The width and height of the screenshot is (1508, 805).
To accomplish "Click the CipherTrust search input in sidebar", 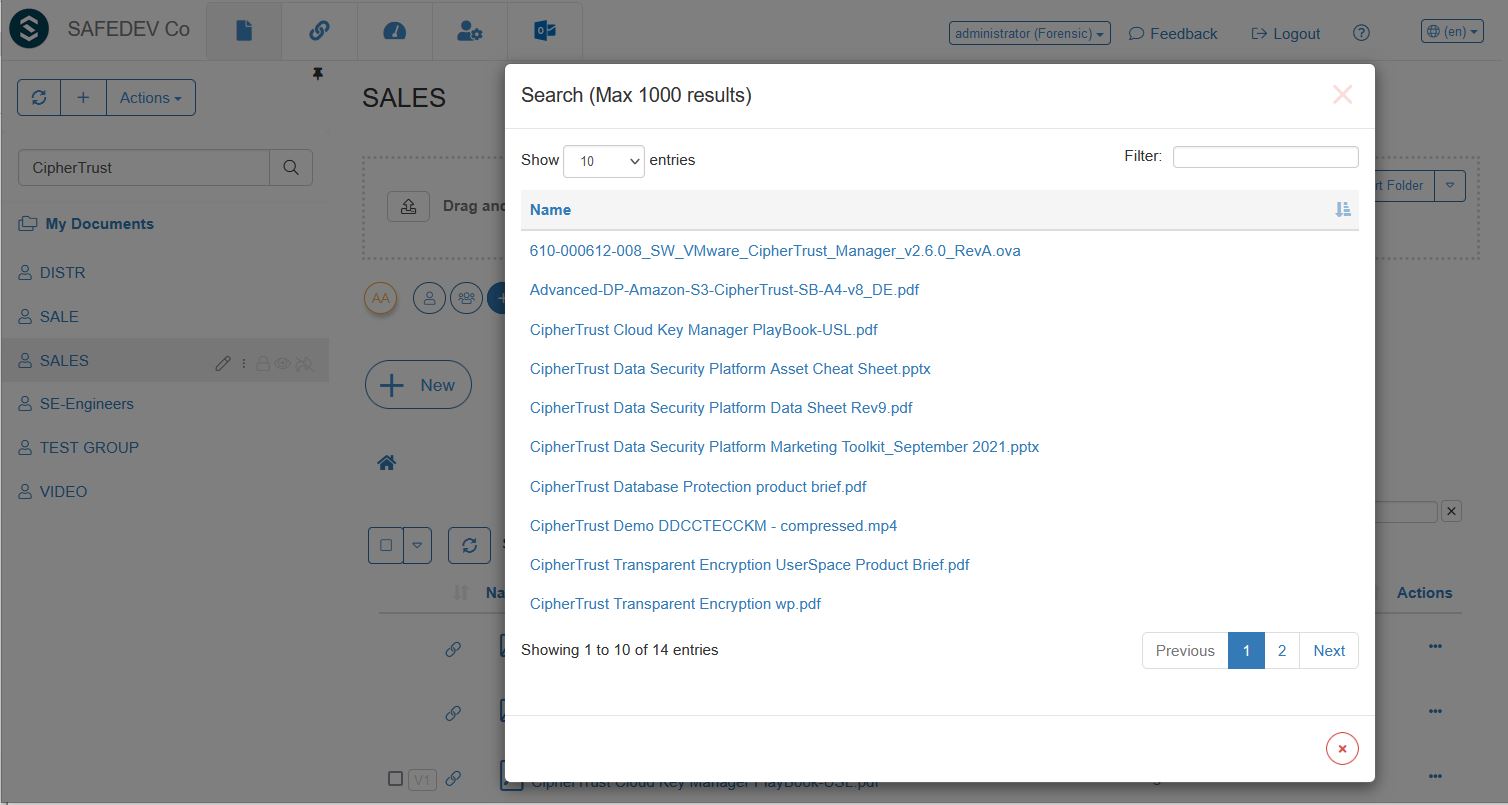I will [144, 168].
